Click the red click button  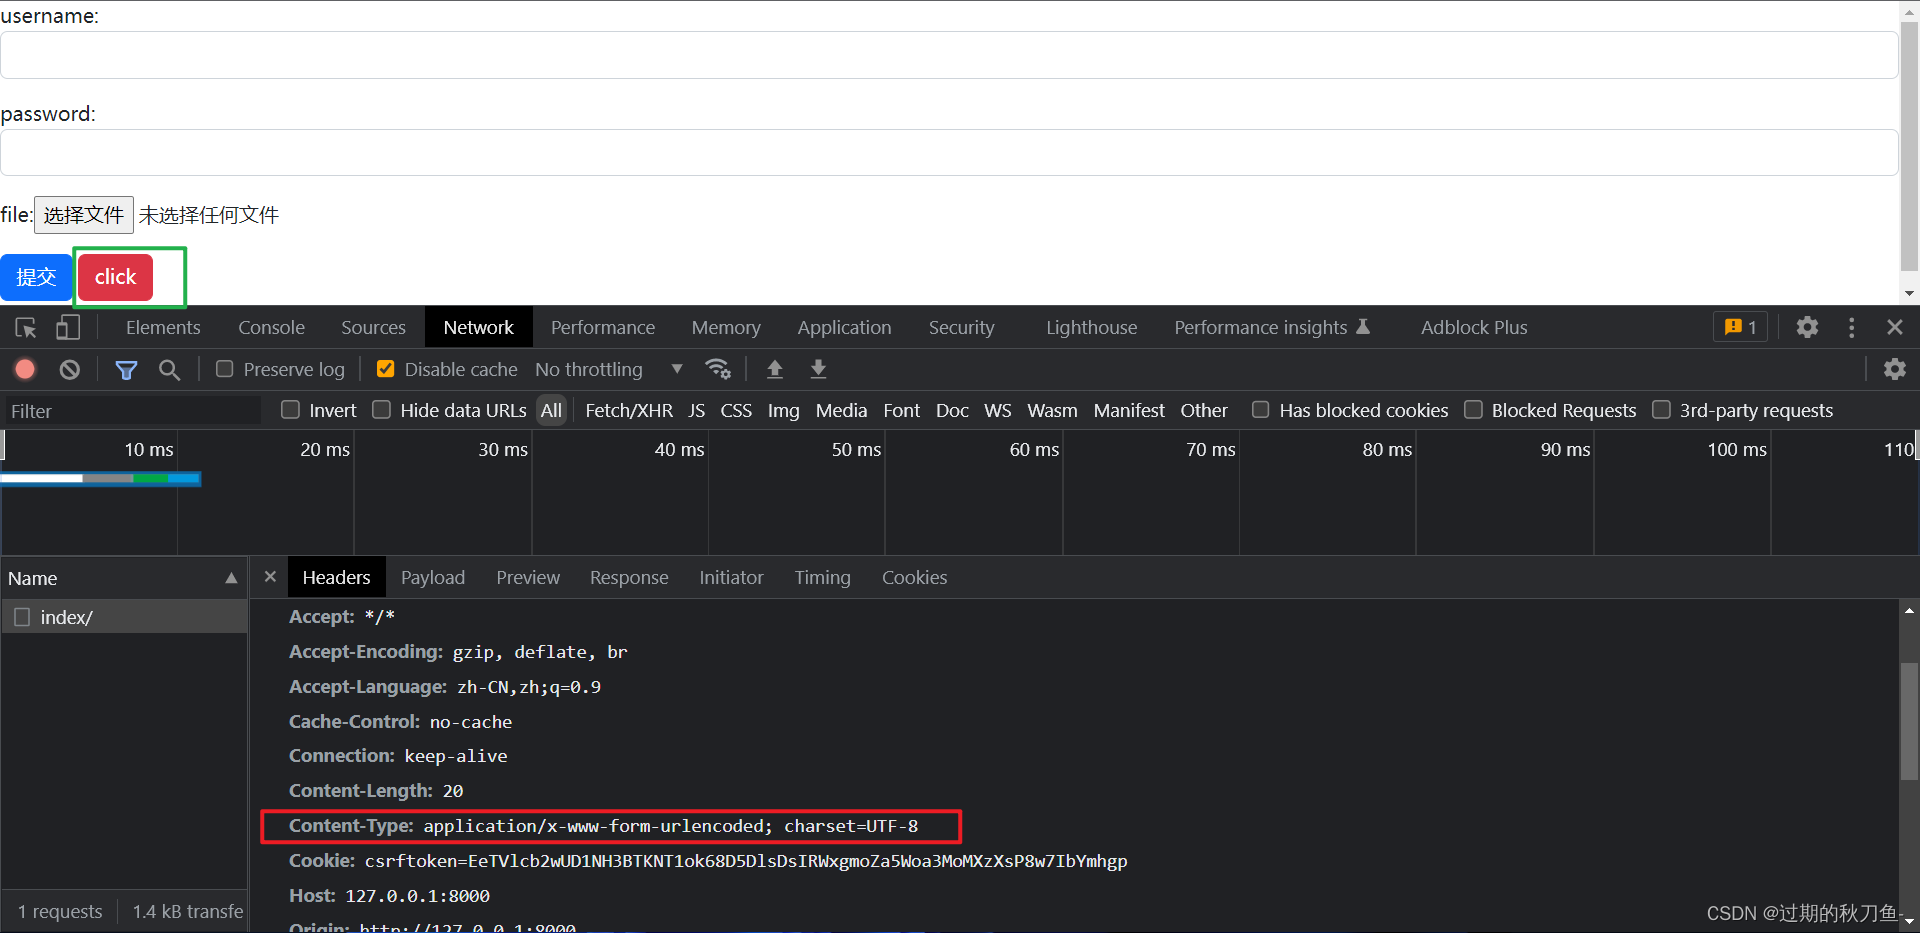(115, 277)
